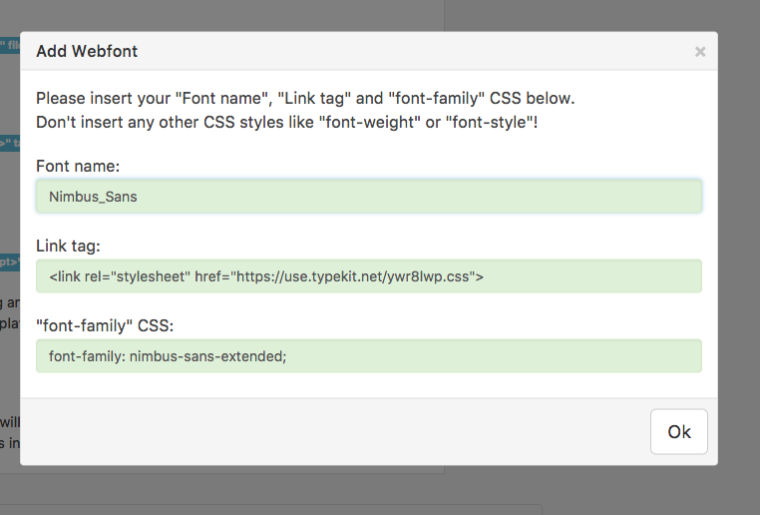Focus the Font name input field
The image size is (760, 515).
click(368, 196)
